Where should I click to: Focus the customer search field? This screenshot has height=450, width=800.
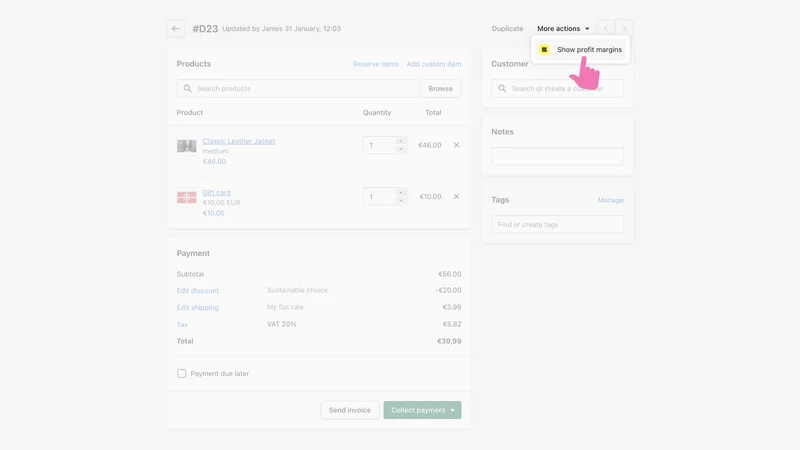(557, 88)
